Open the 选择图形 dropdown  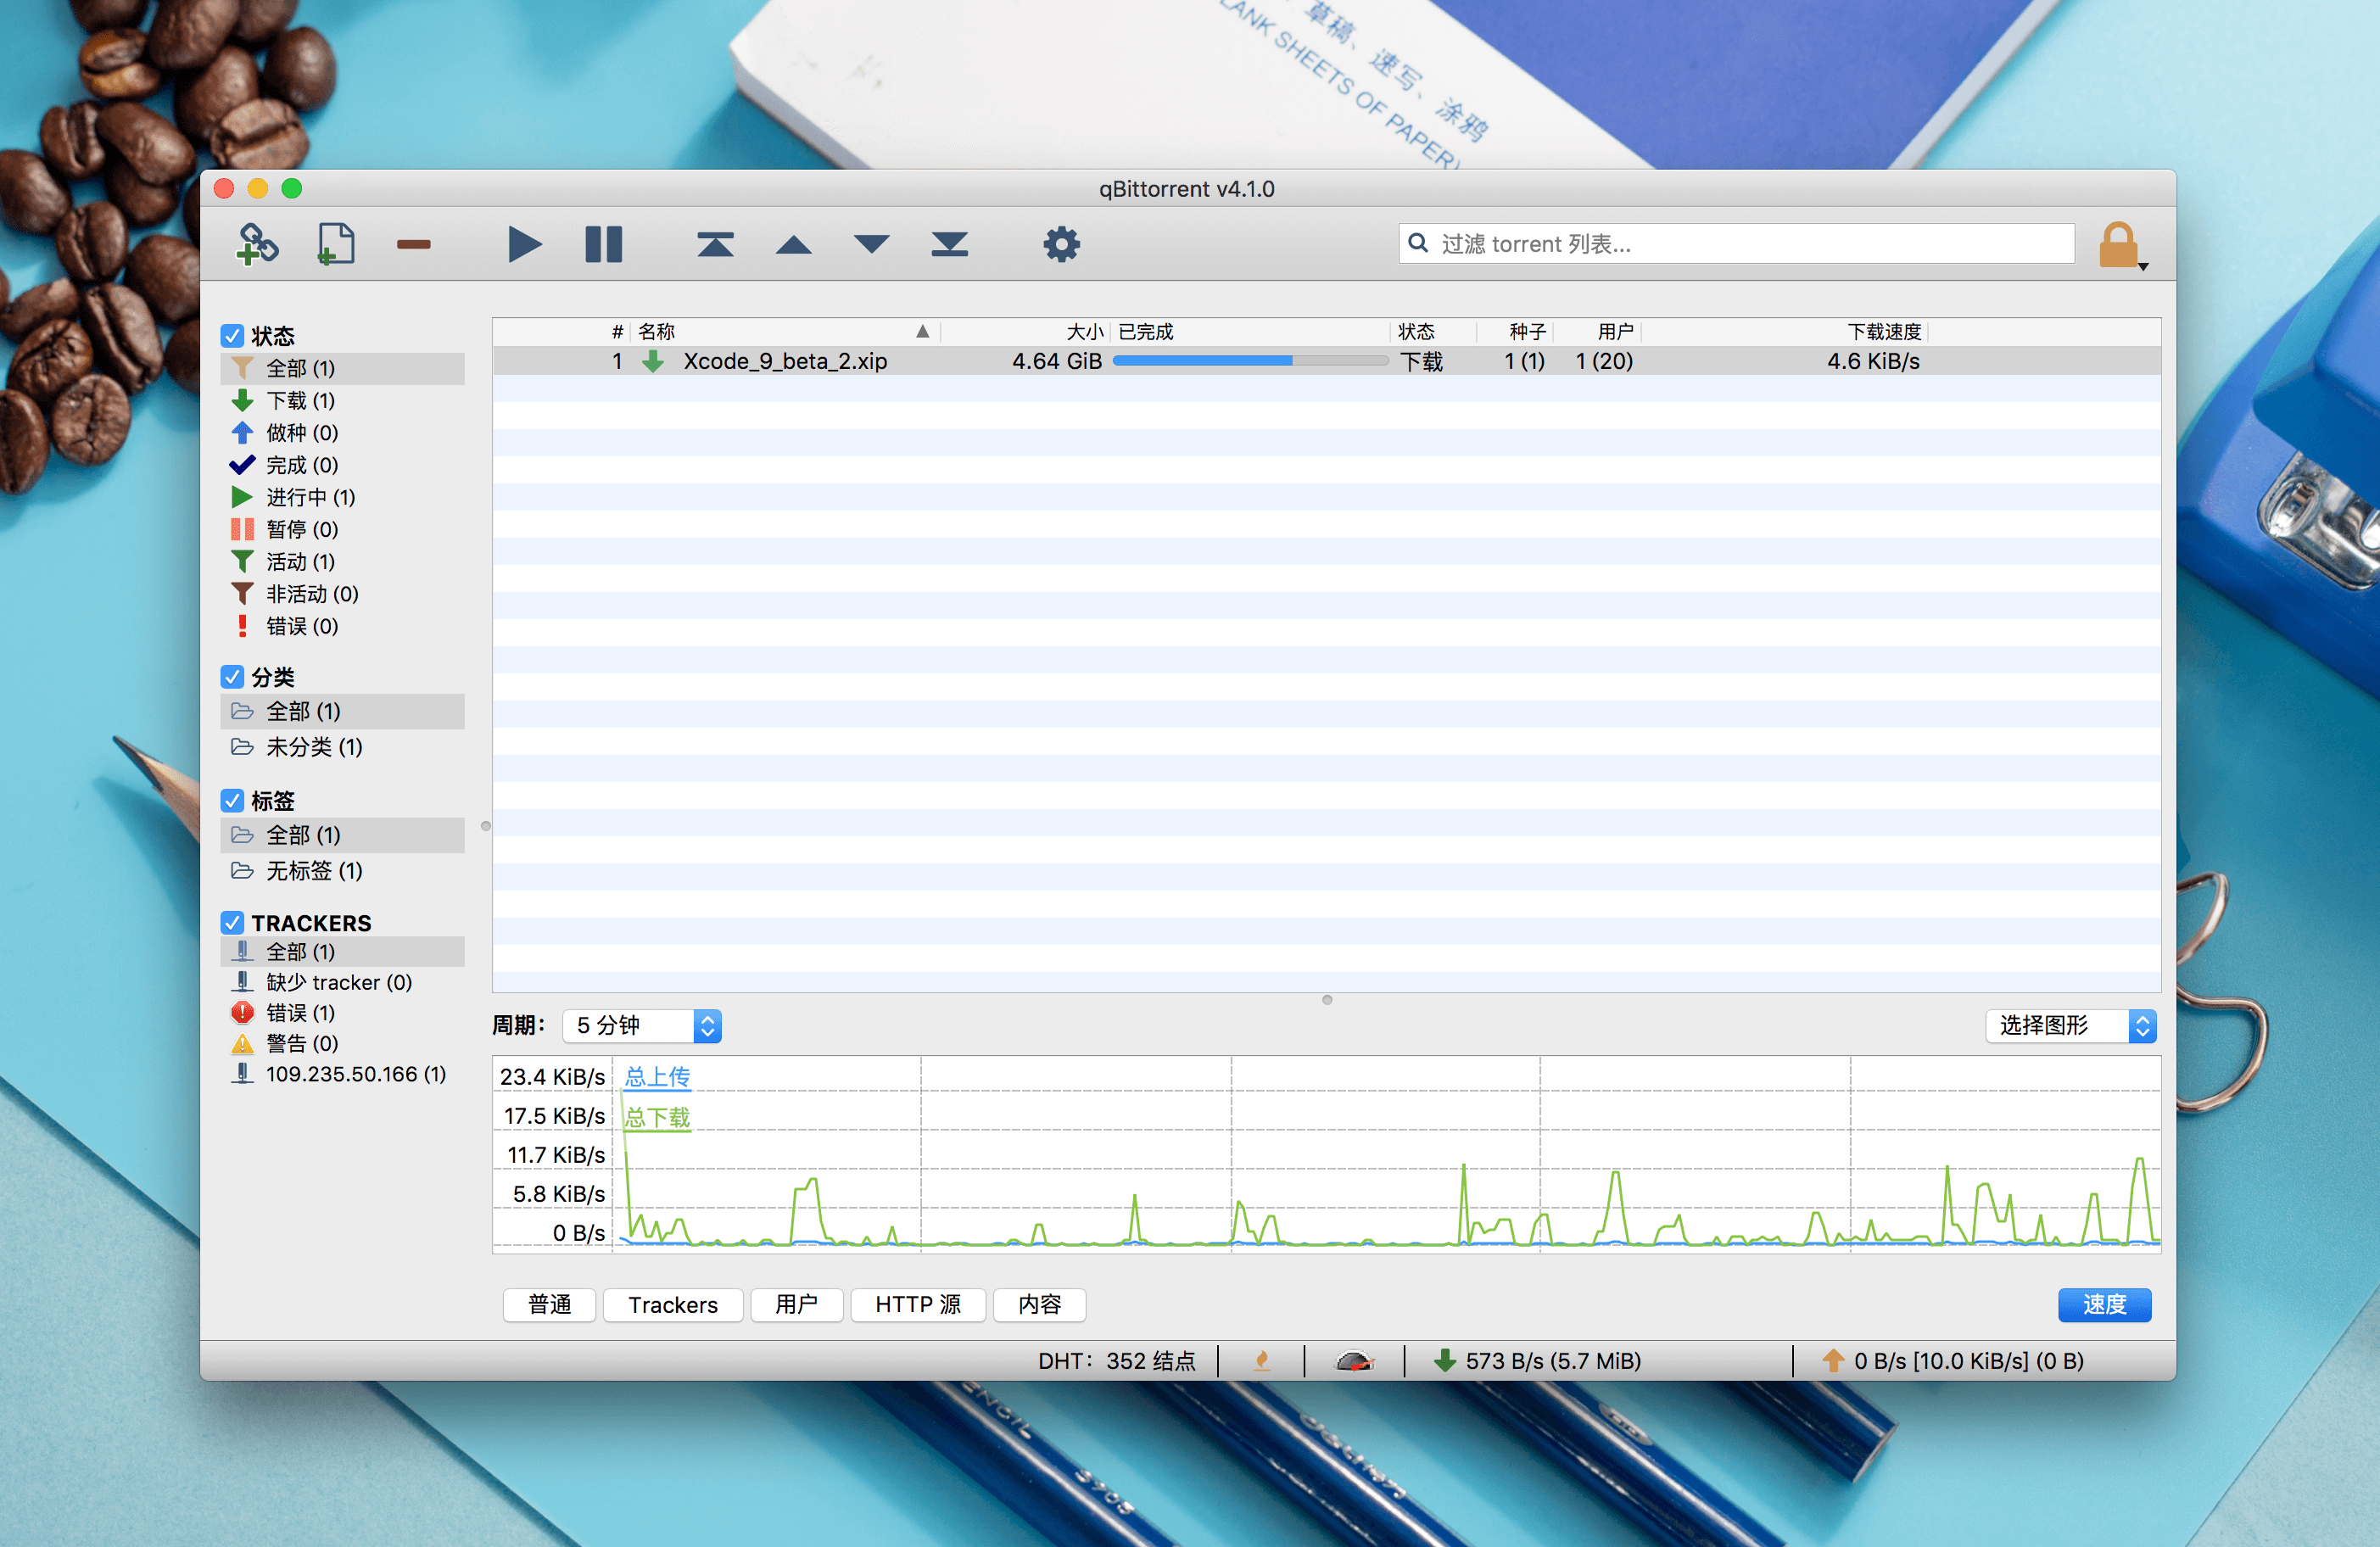tap(2070, 1025)
